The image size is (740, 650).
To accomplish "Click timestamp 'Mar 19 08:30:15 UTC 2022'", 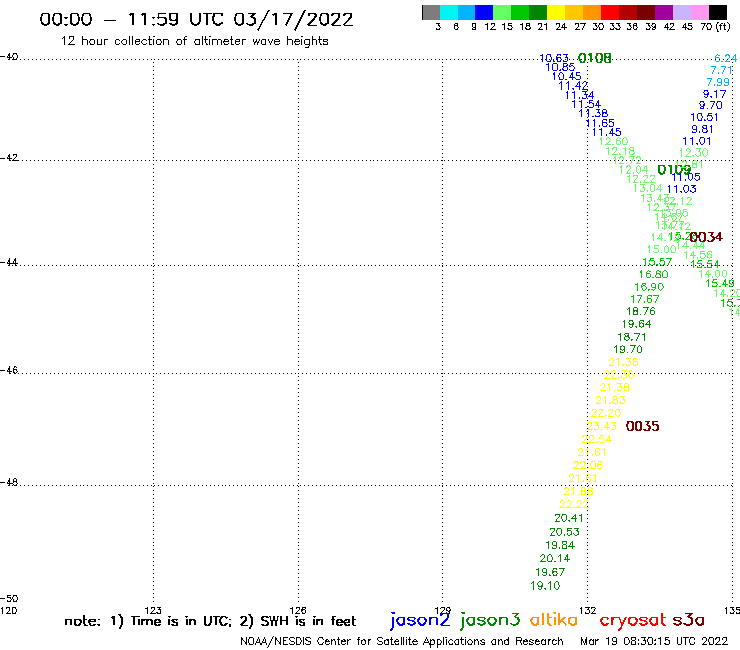I will [x=654, y=642].
